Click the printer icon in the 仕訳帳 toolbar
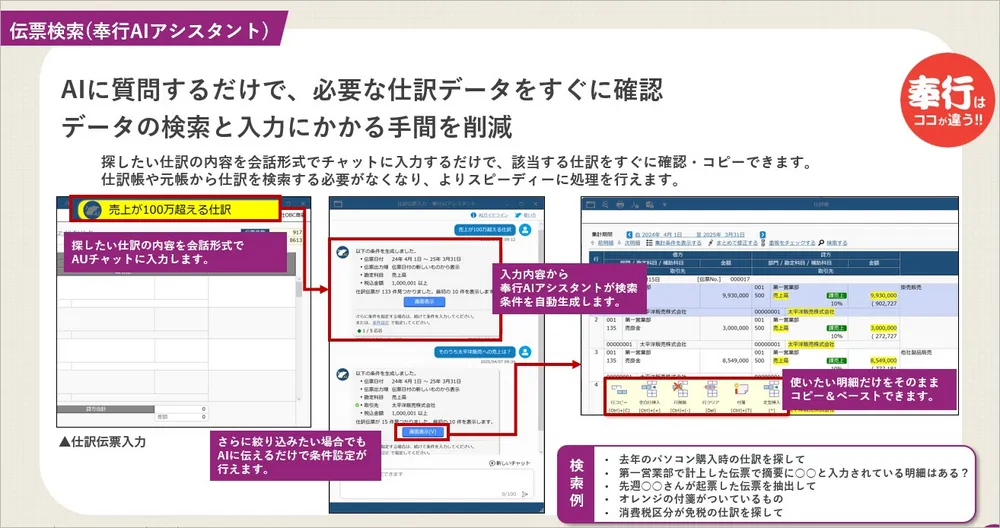The height and width of the screenshot is (528, 1000). click(620, 205)
